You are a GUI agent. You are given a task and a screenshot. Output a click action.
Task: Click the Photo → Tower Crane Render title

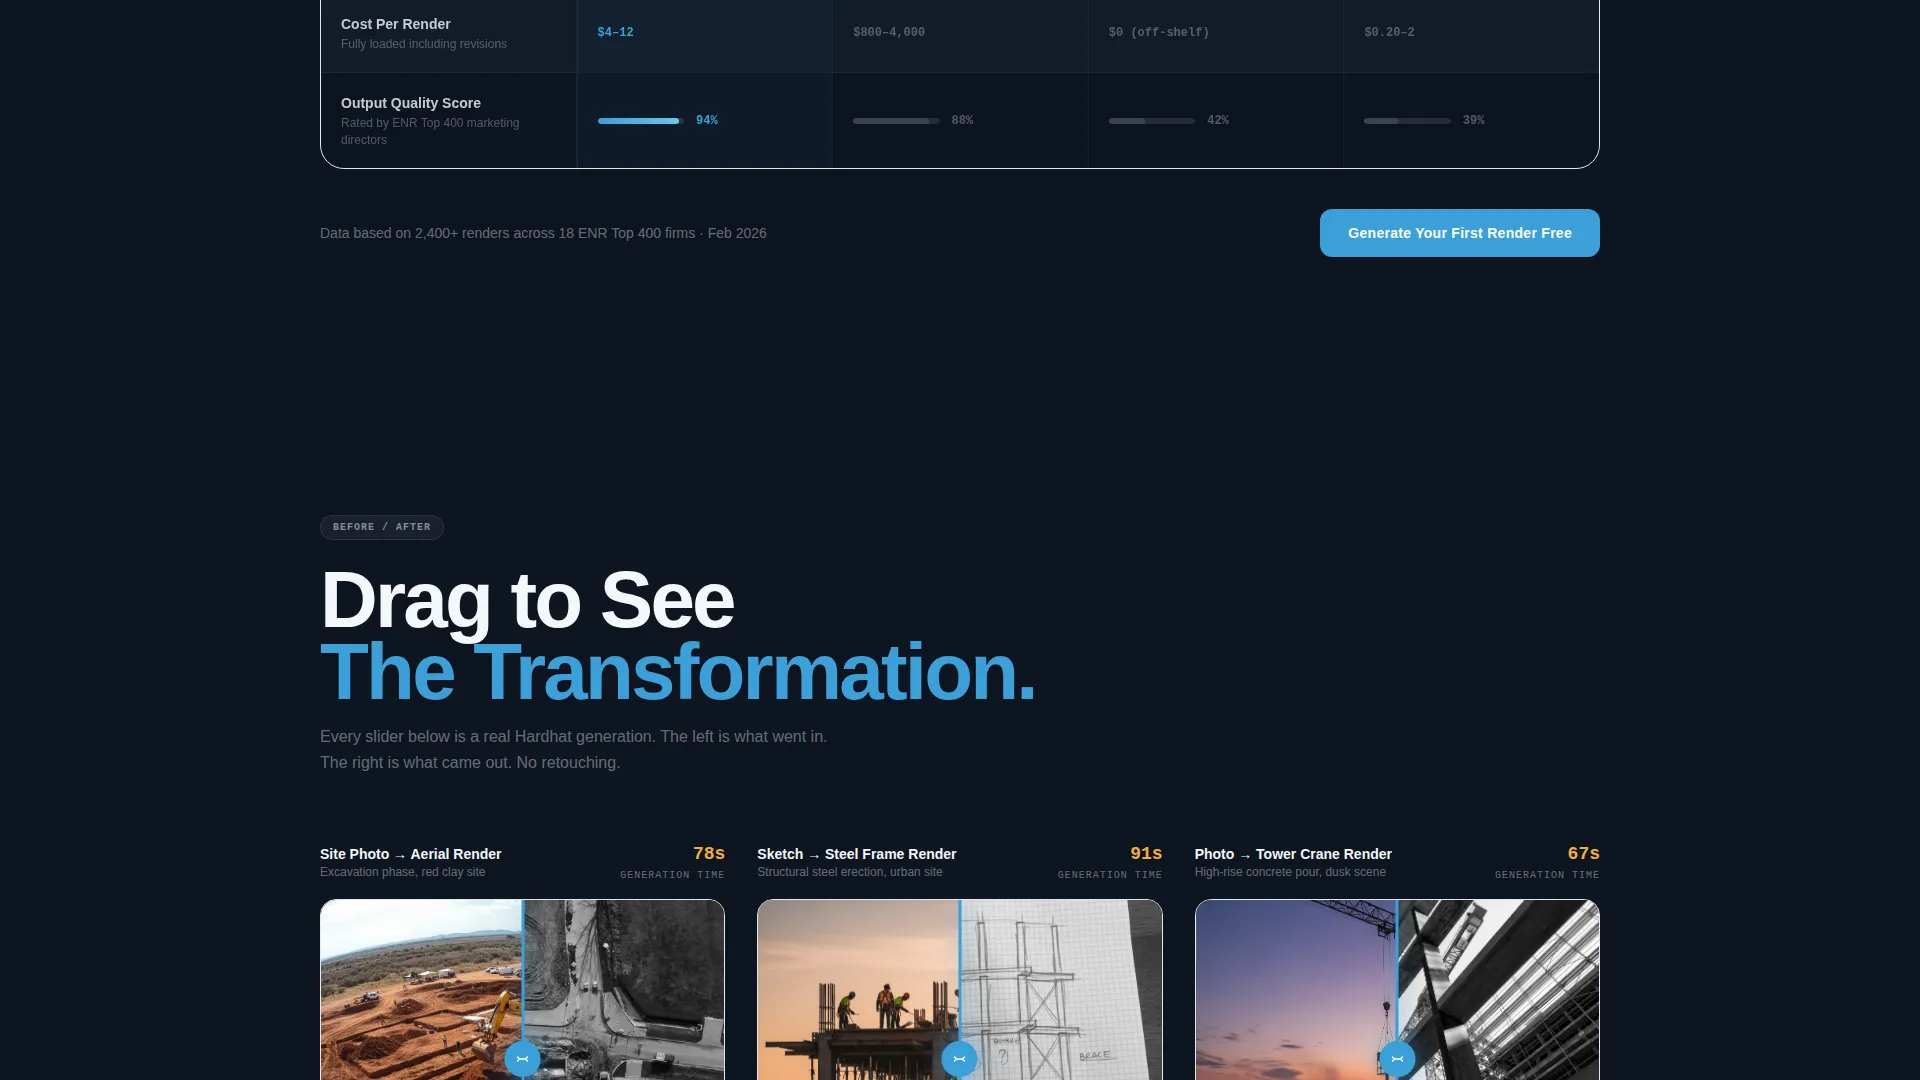[1293, 854]
